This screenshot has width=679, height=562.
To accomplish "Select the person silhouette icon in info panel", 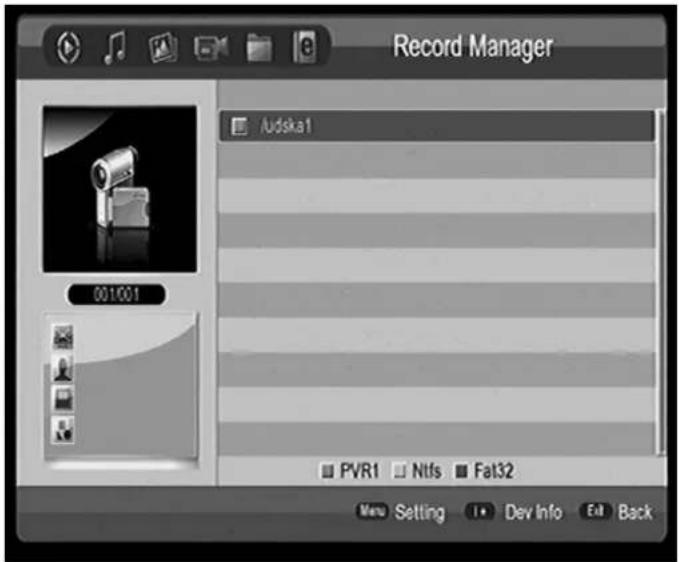I will (63, 369).
